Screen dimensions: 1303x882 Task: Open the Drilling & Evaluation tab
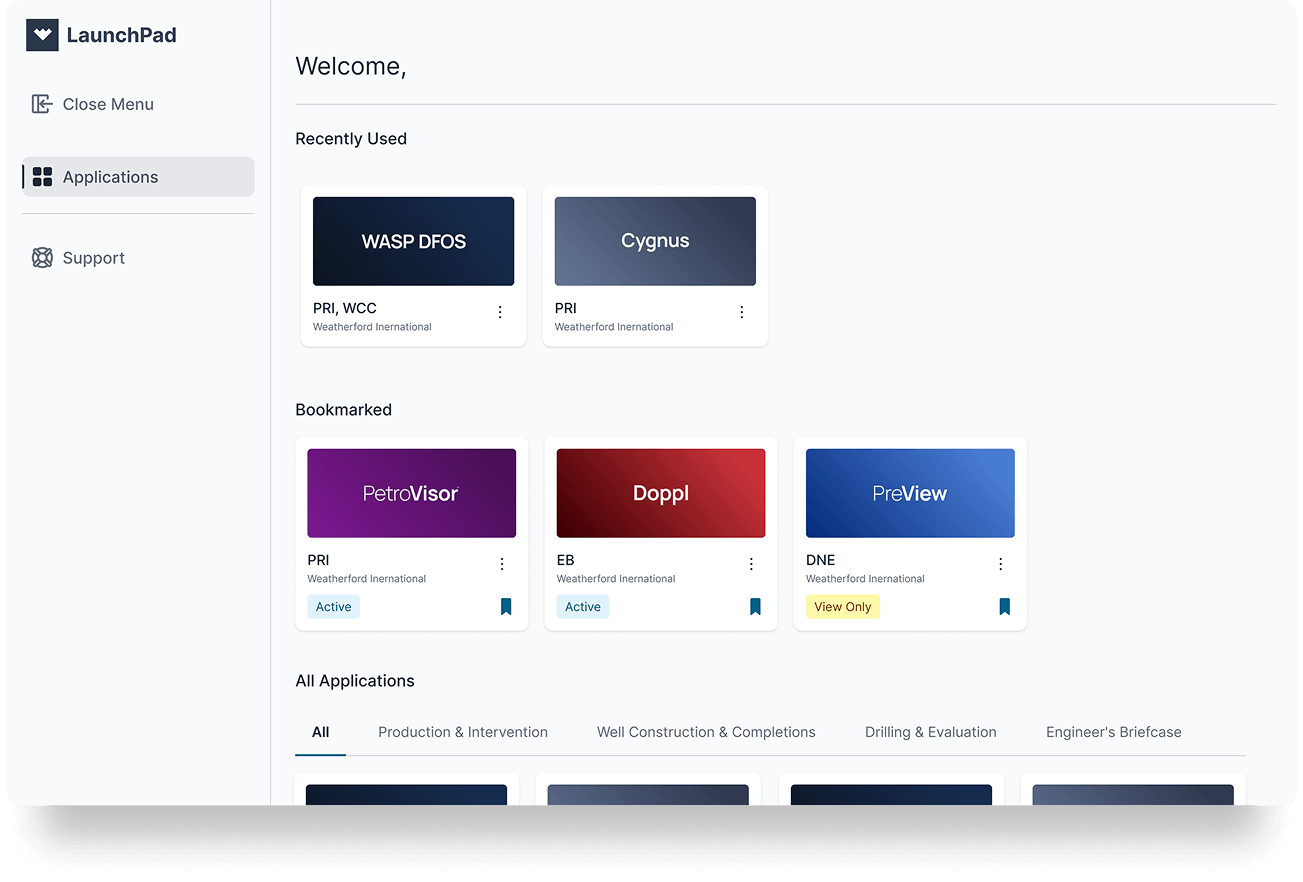(x=930, y=732)
